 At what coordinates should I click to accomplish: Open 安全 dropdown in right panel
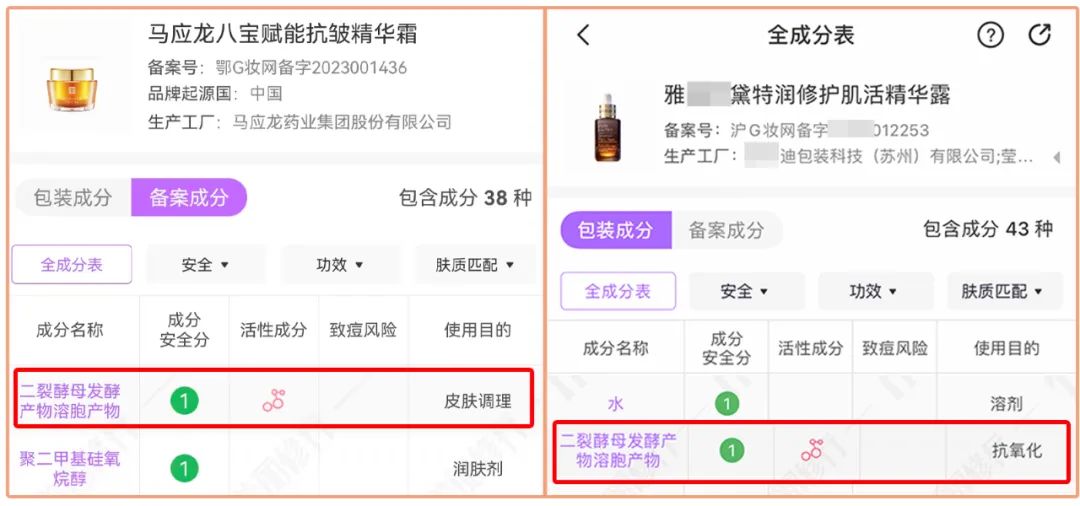(x=745, y=291)
